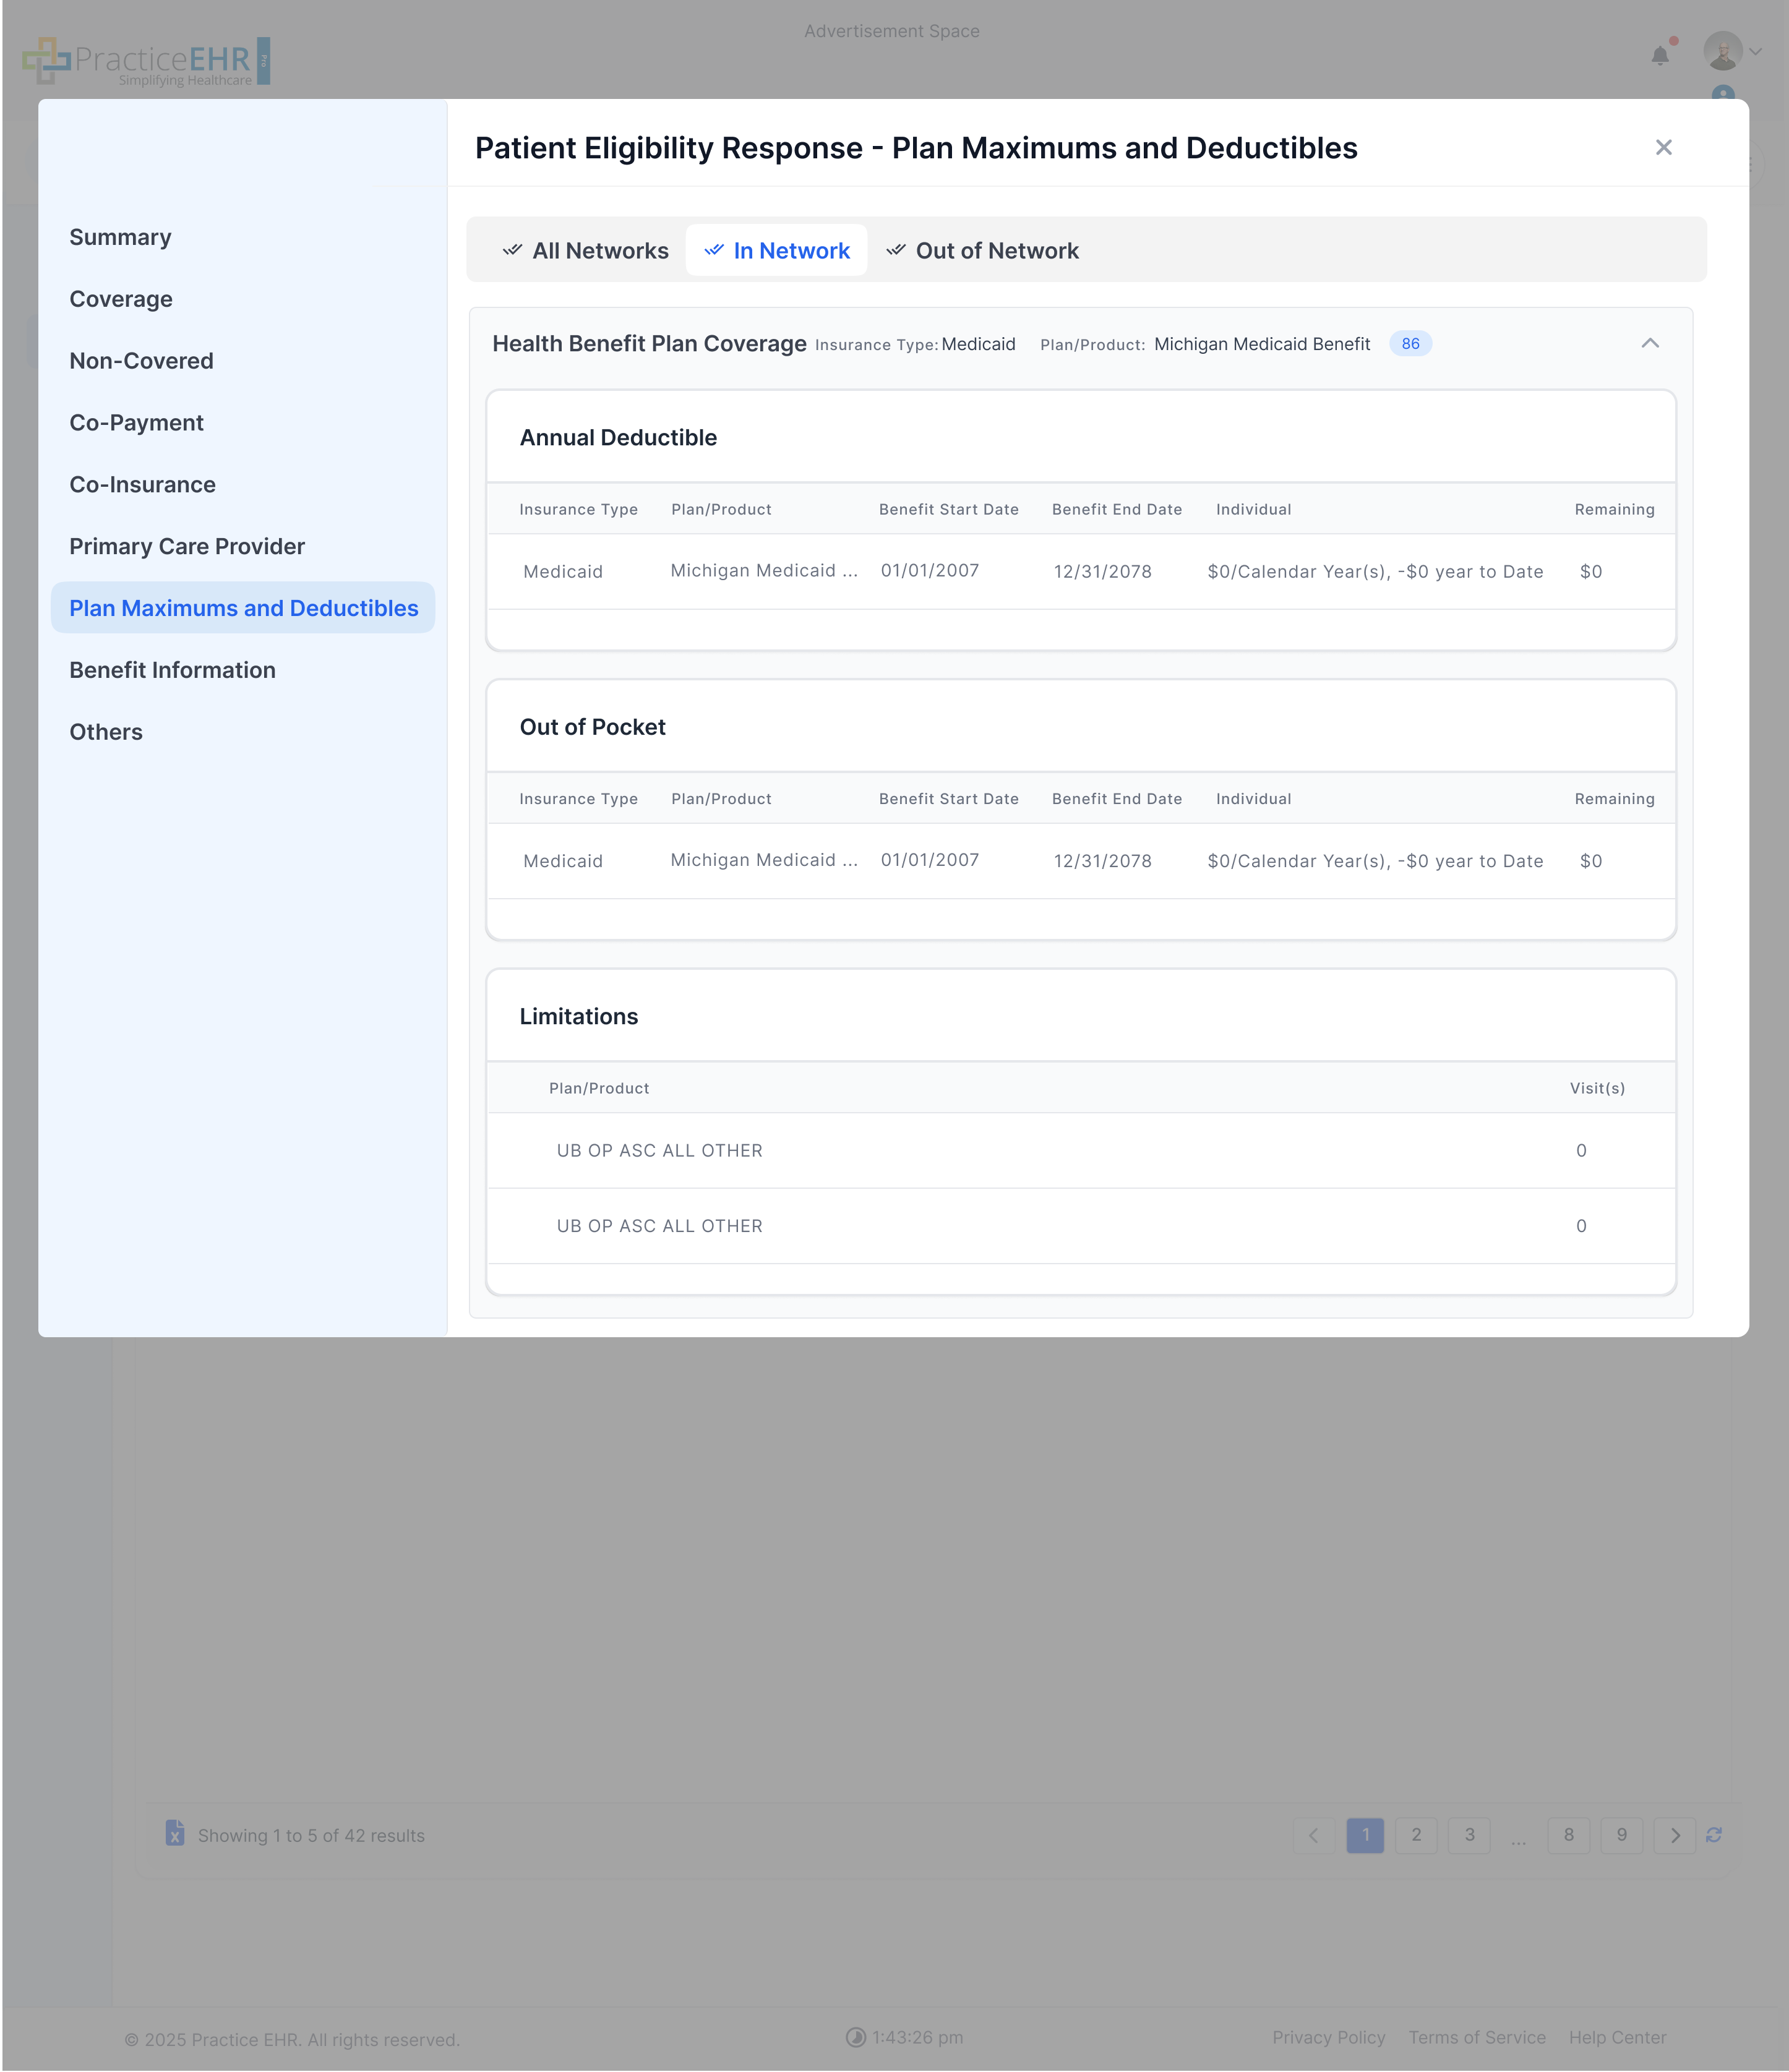This screenshot has height=2072, width=1789.
Task: Click the PracticeEHR logo
Action: pos(146,61)
